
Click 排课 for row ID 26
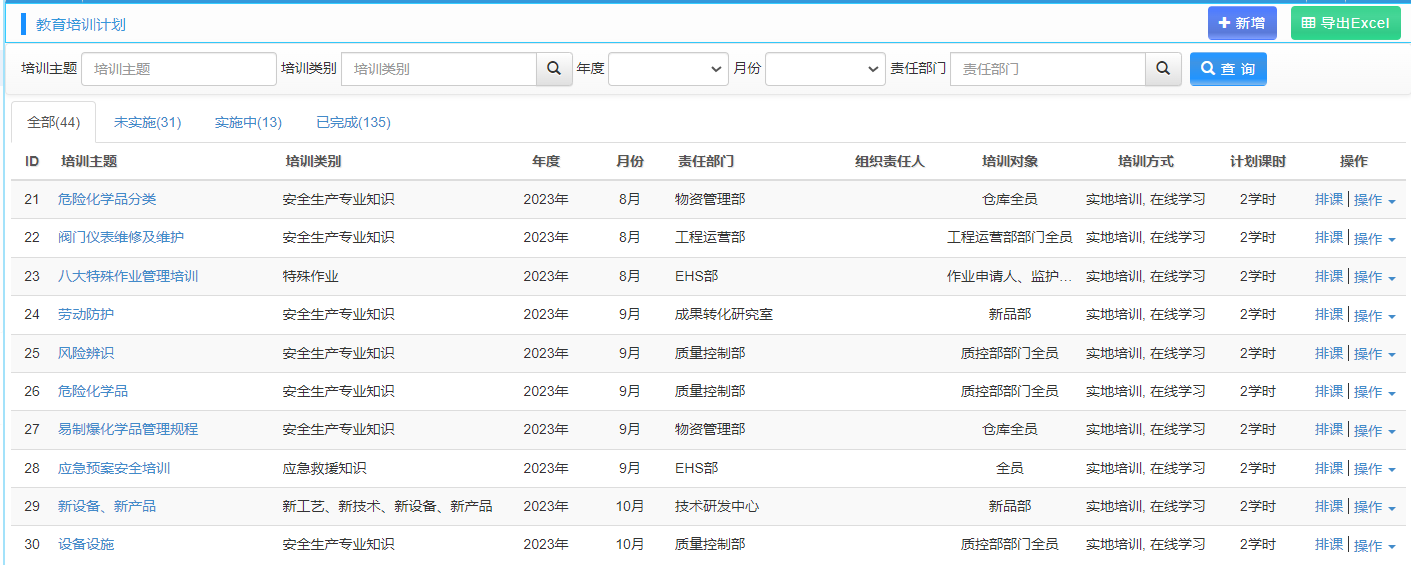[1329, 391]
